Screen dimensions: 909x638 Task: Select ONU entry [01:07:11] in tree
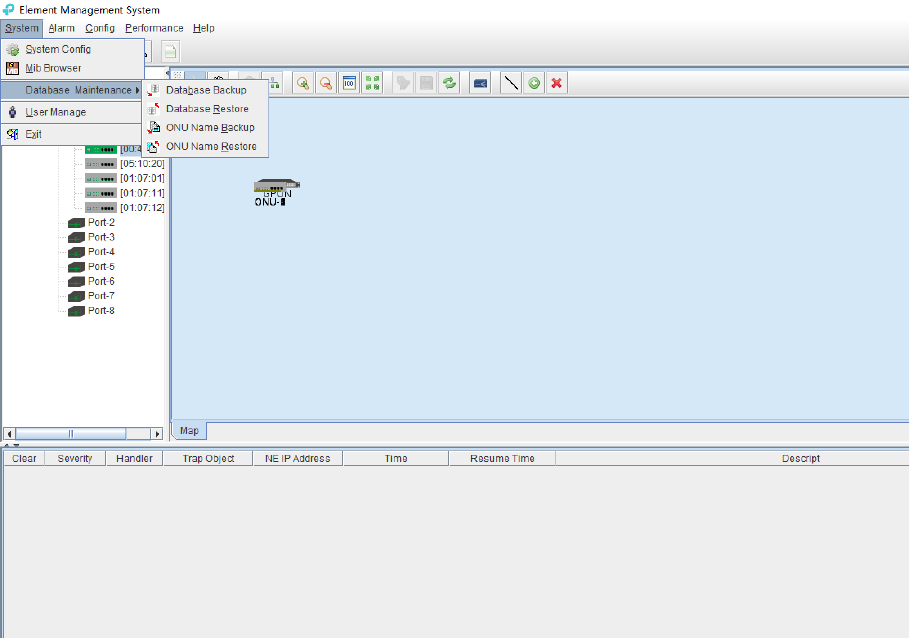pyautogui.click(x=142, y=193)
